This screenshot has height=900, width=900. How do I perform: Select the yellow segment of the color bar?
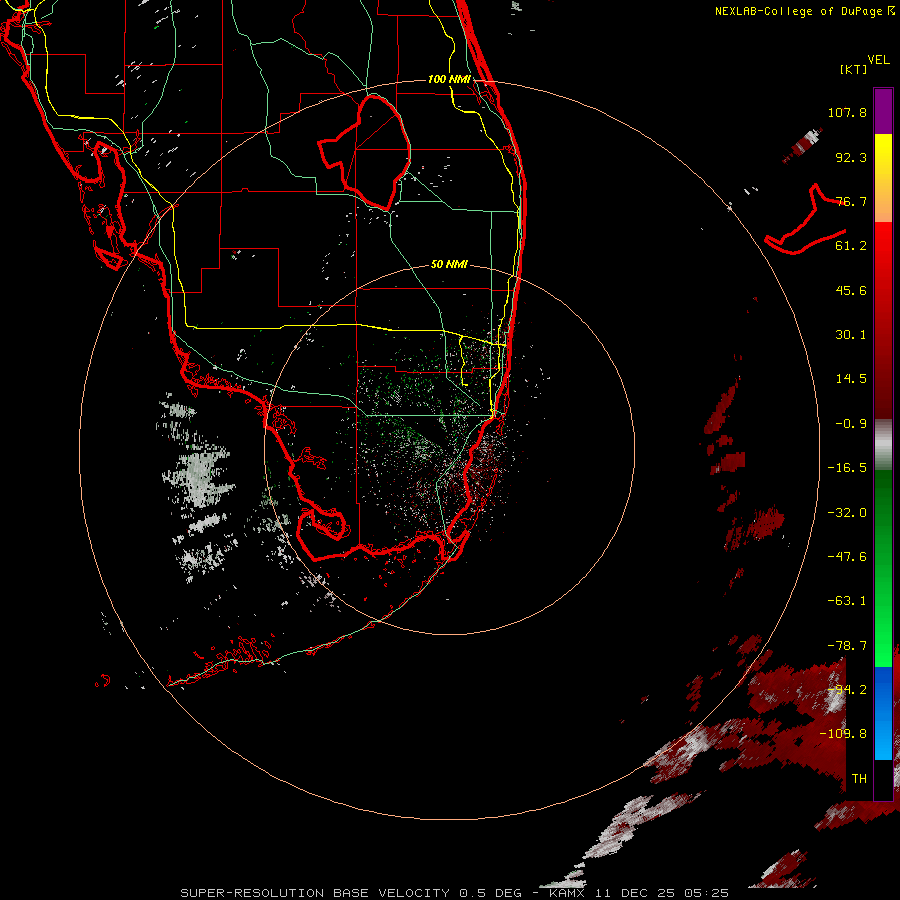click(883, 179)
